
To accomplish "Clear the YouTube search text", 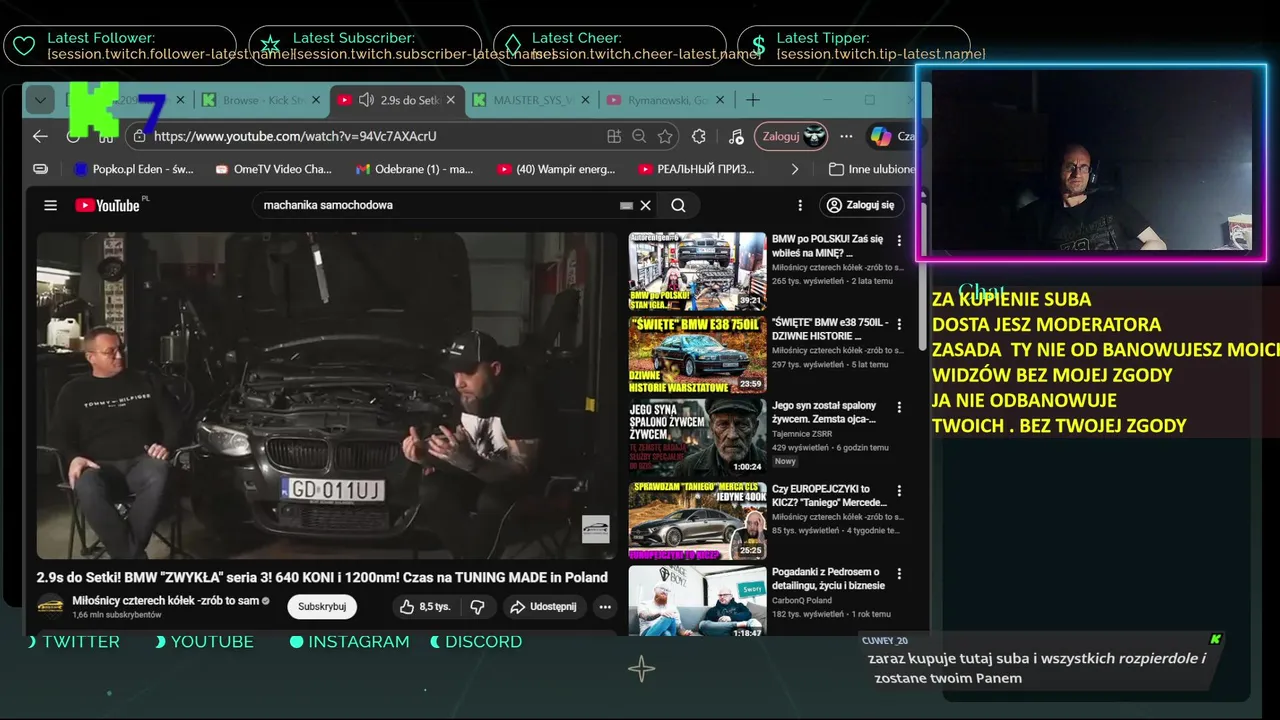I will click(x=646, y=205).
